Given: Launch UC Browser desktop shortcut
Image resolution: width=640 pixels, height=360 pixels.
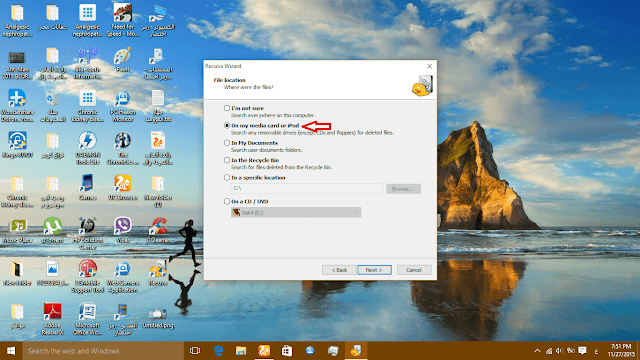Looking at the screenshot, I should point(122,188).
